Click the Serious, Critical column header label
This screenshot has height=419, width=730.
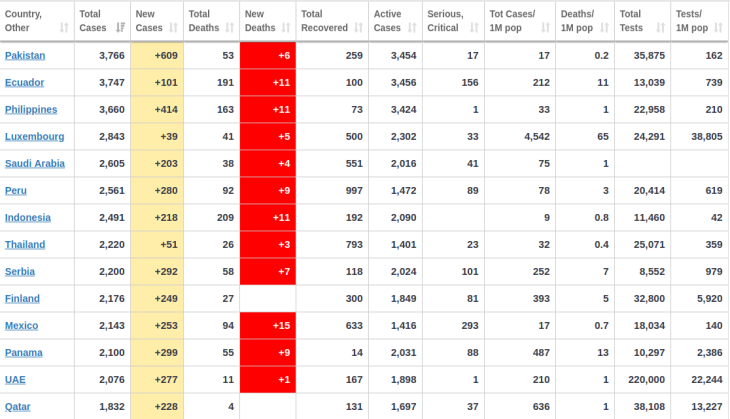point(446,21)
